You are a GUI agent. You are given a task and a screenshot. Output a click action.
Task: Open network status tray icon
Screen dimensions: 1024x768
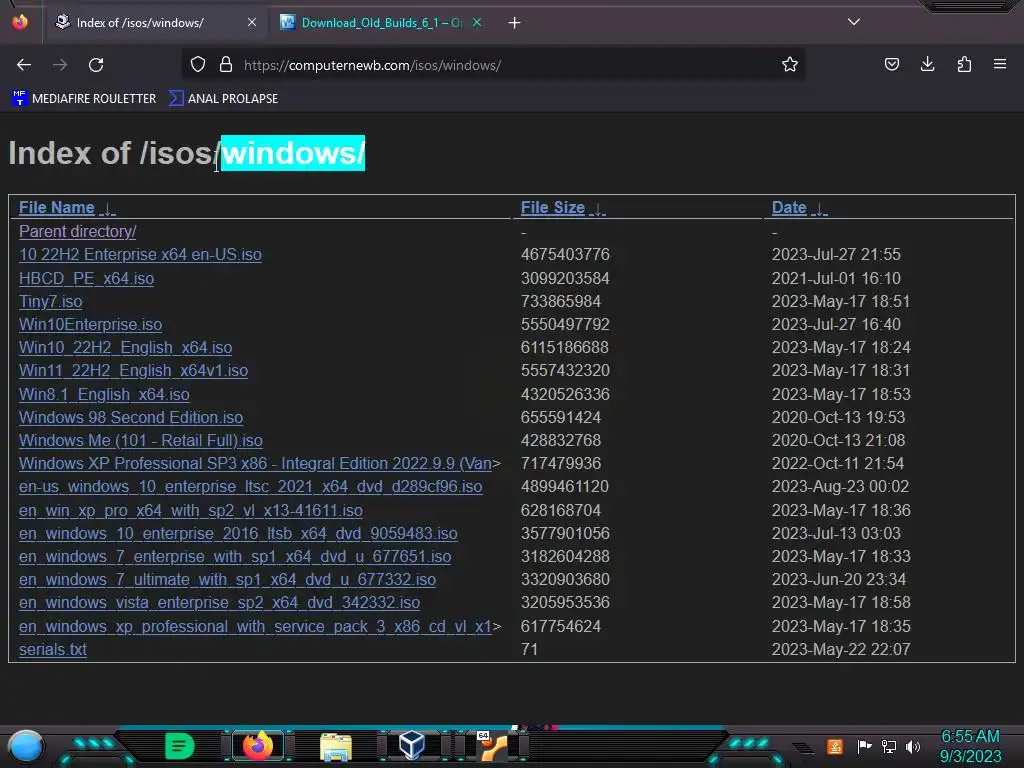889,746
